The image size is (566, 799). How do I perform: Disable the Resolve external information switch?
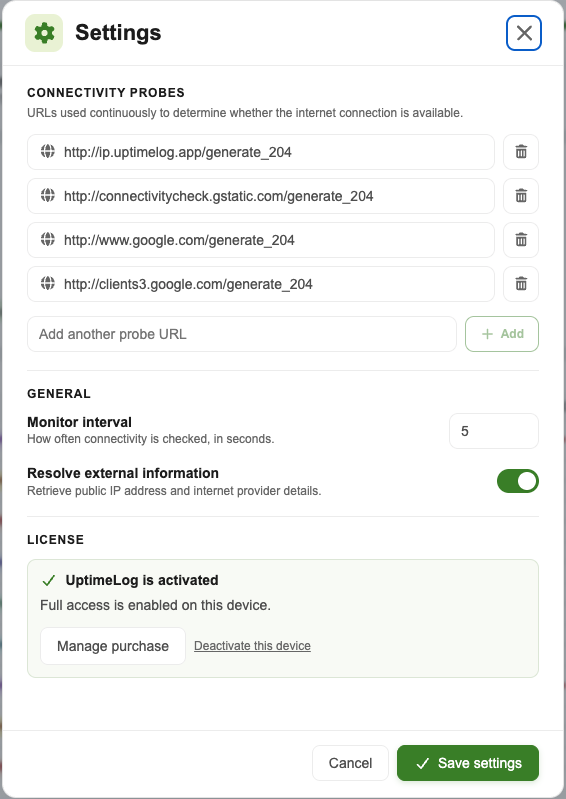pos(518,481)
